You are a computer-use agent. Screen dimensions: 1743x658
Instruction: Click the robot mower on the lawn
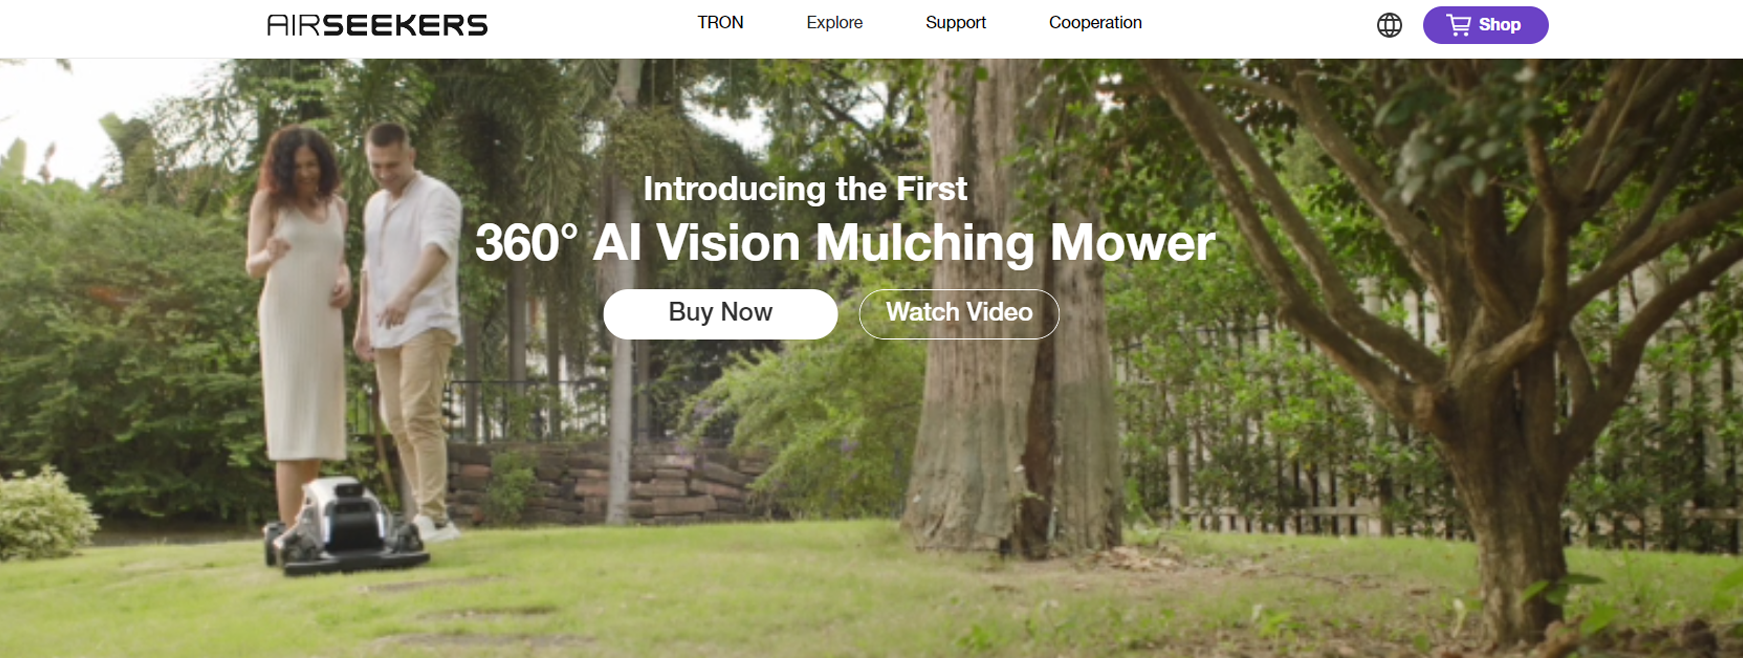pyautogui.click(x=345, y=527)
